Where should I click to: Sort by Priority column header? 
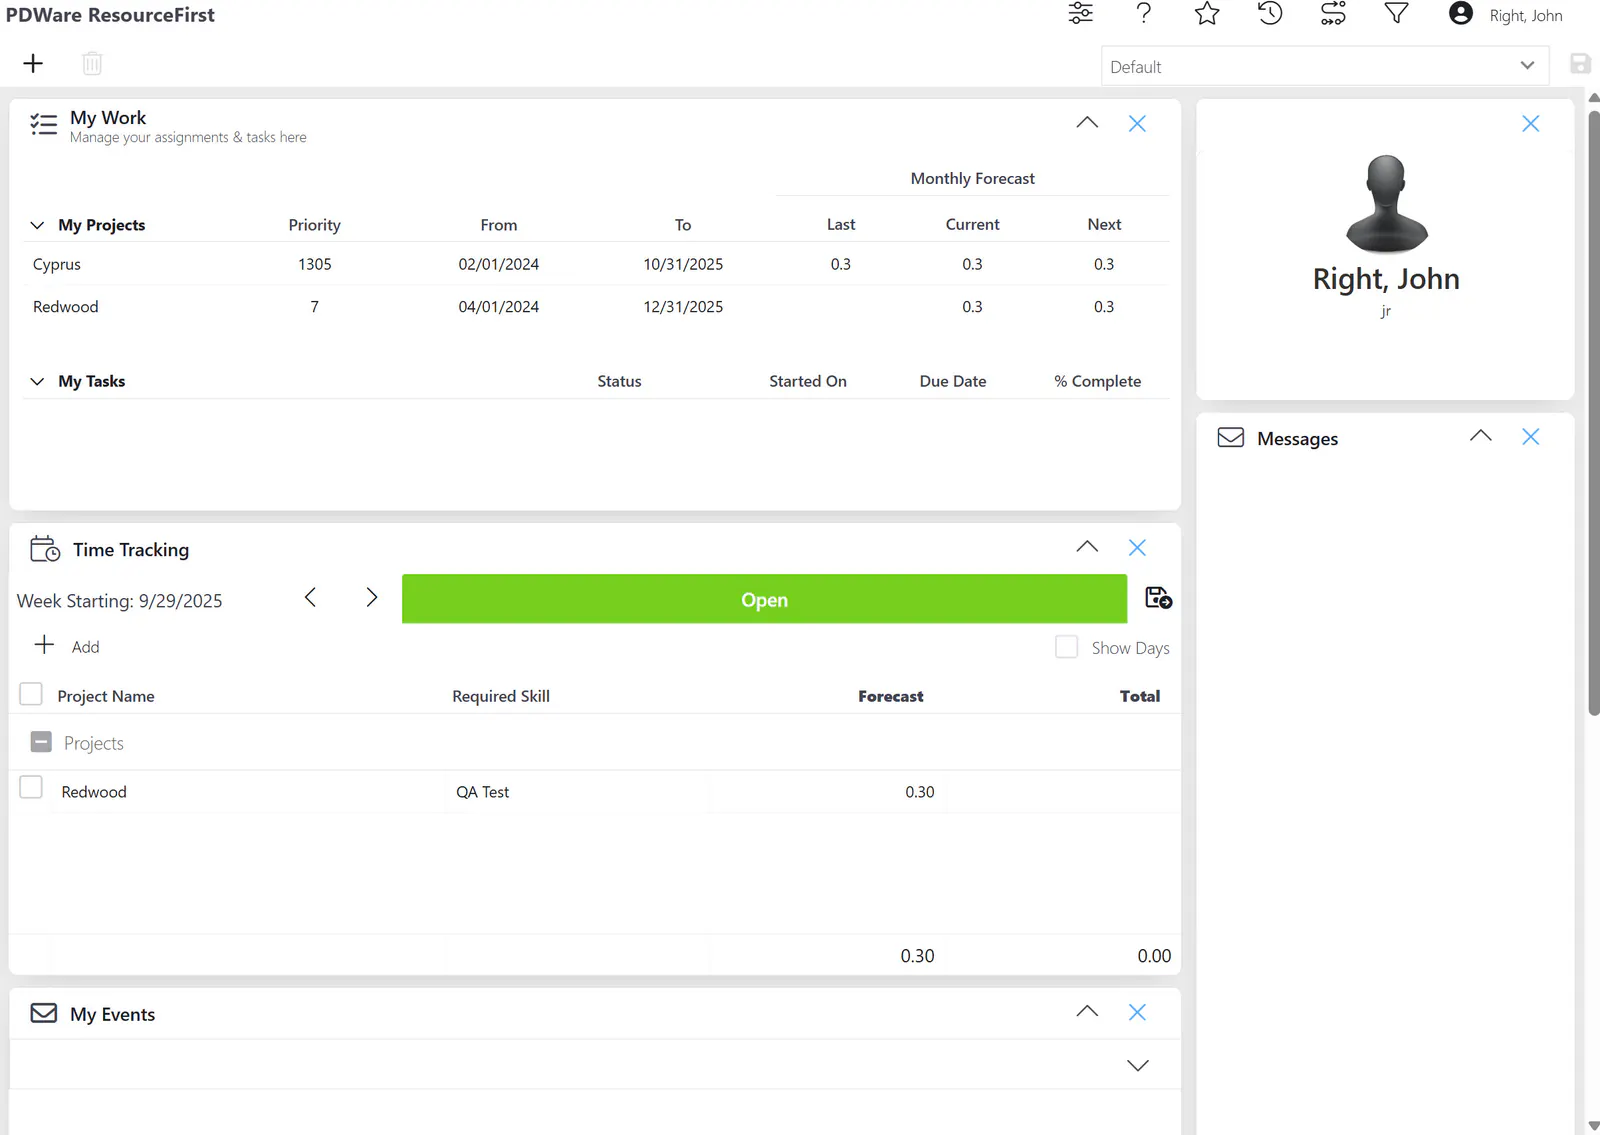314,225
